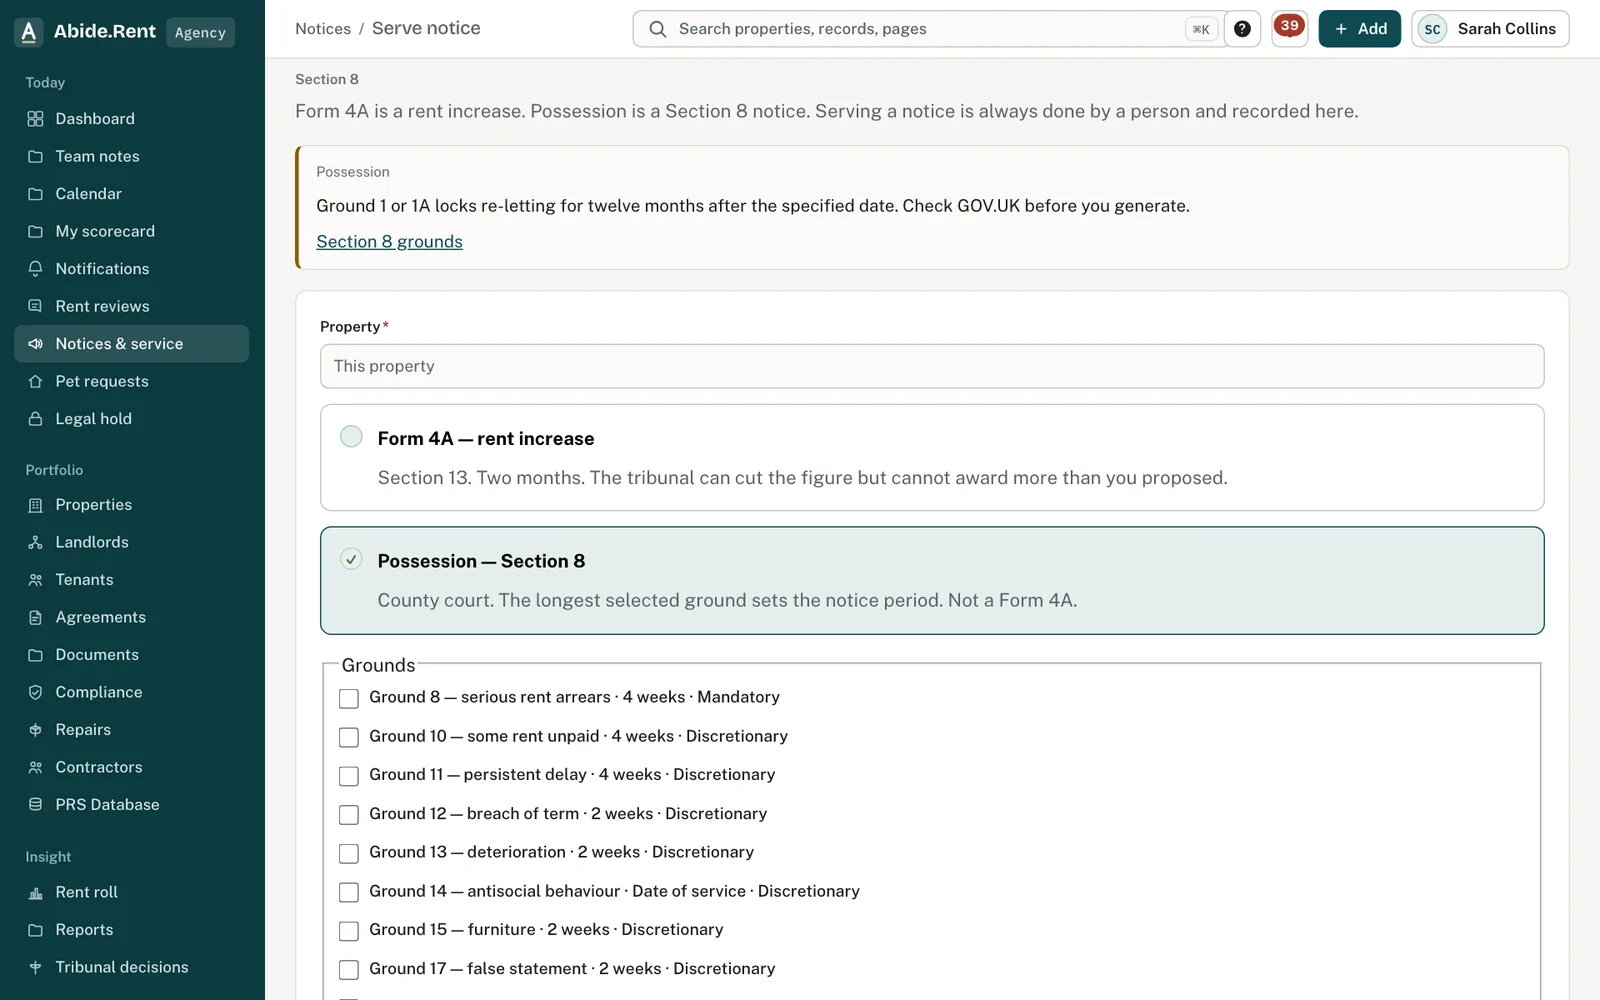The image size is (1600, 1000).
Task: Click the Abide.Rent logo icon
Action: [29, 32]
